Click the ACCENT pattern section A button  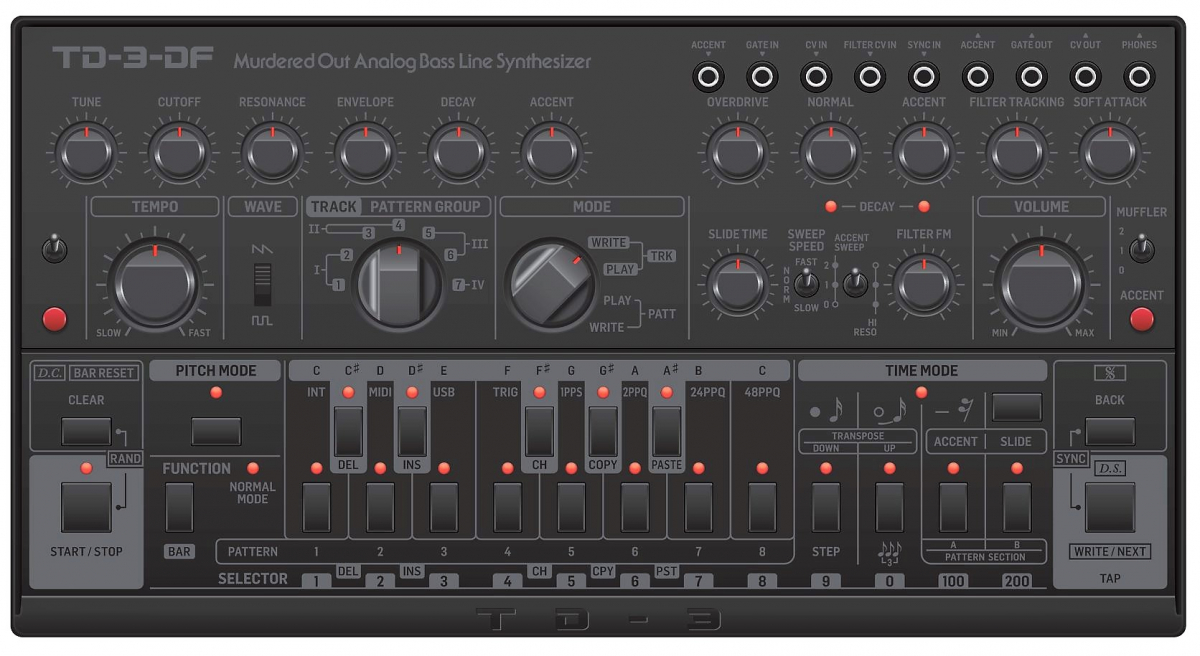pos(953,507)
